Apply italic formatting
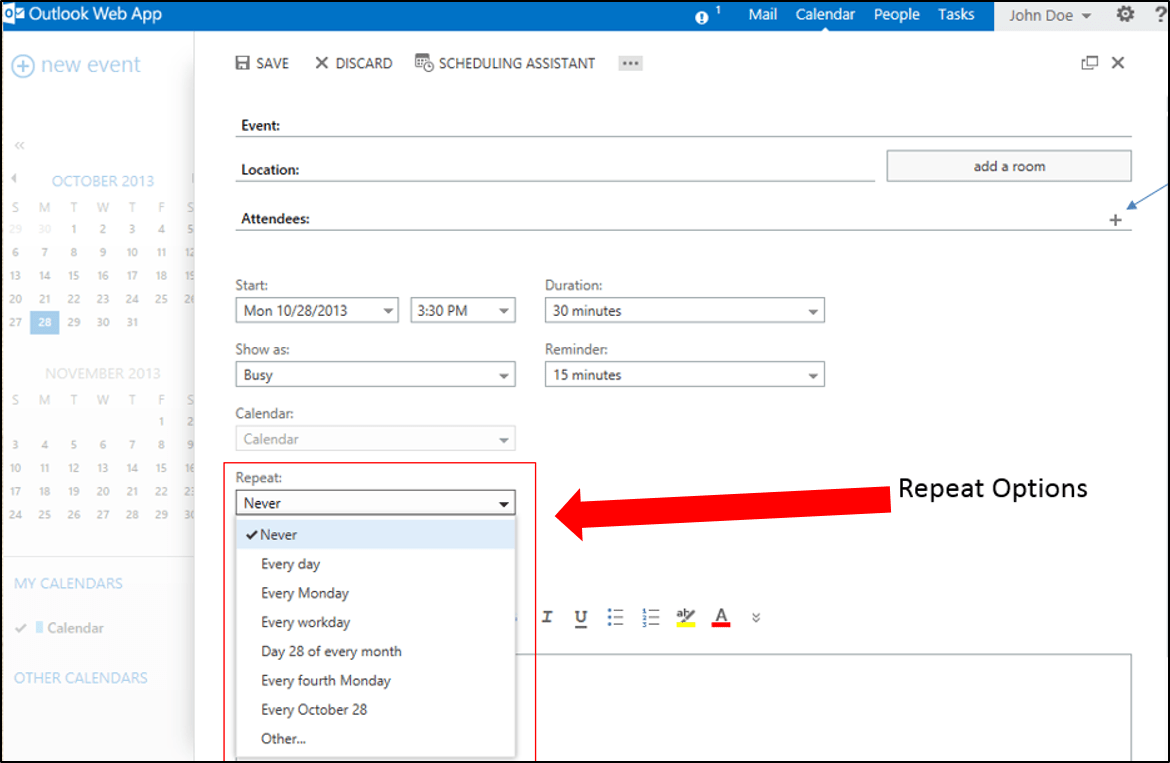The width and height of the screenshot is (1170, 763). coord(547,617)
